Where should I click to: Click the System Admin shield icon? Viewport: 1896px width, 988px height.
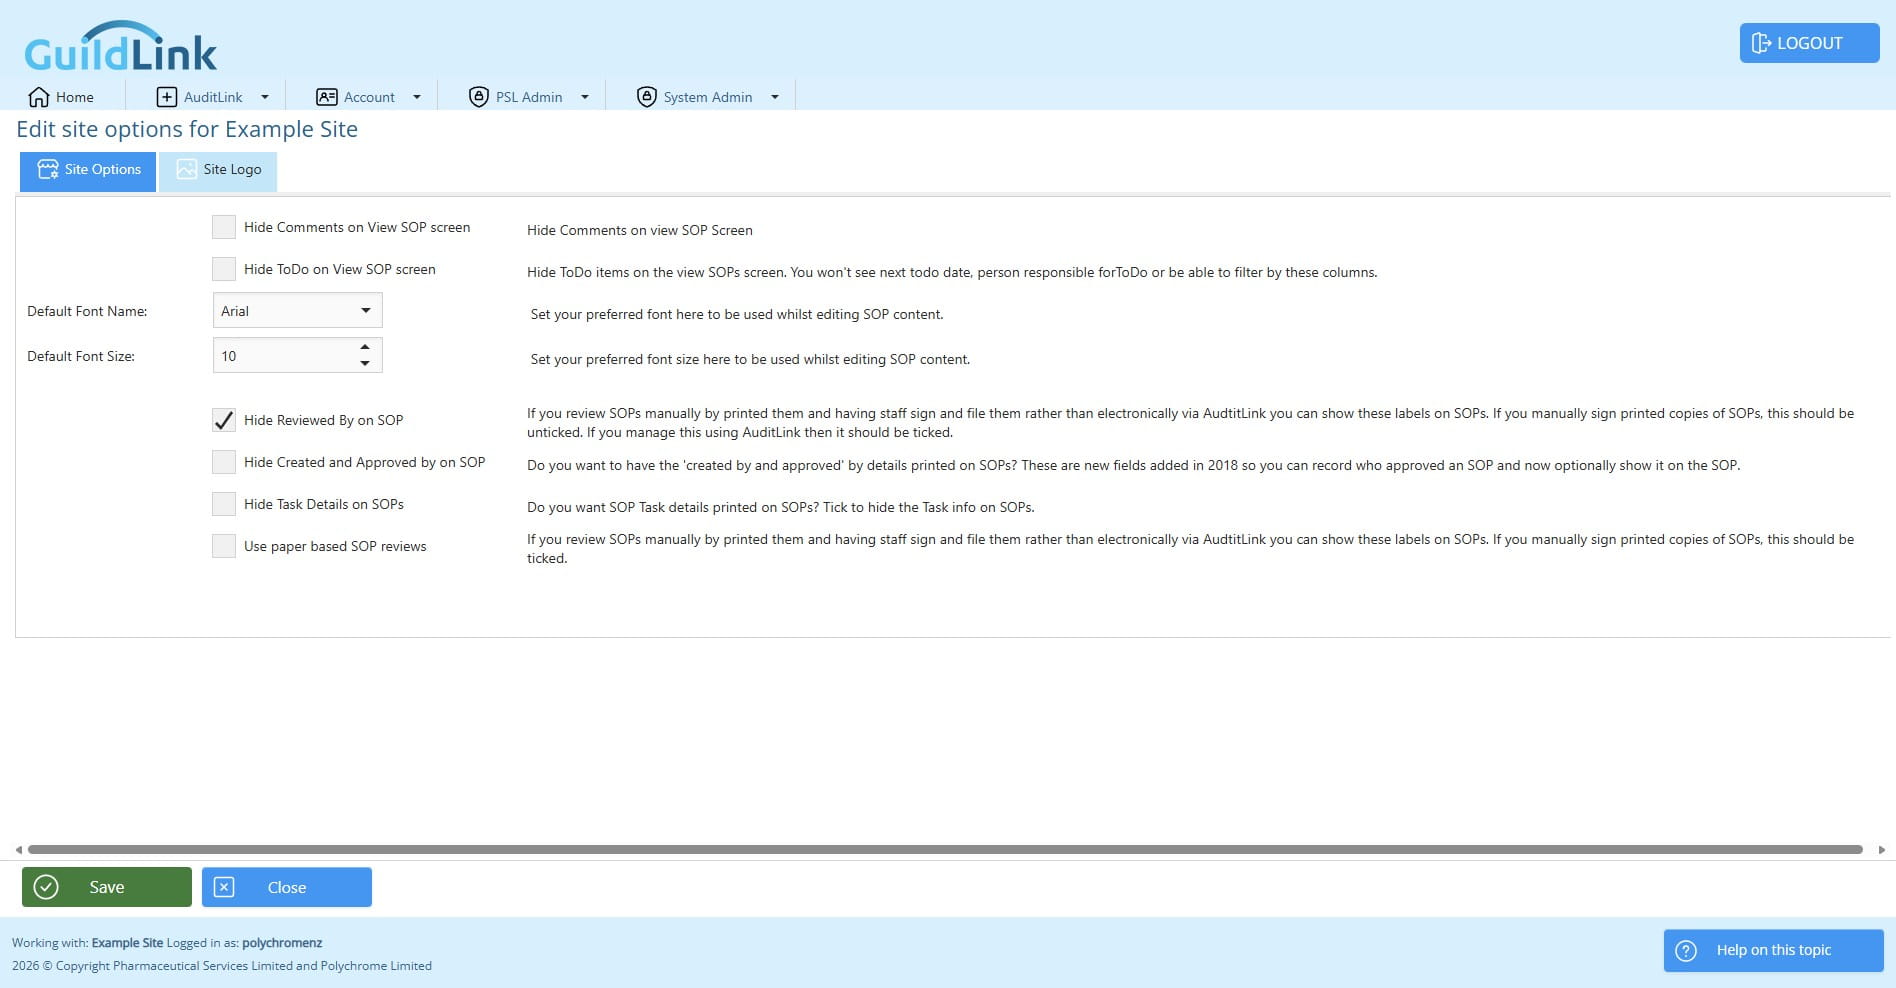[x=647, y=97]
